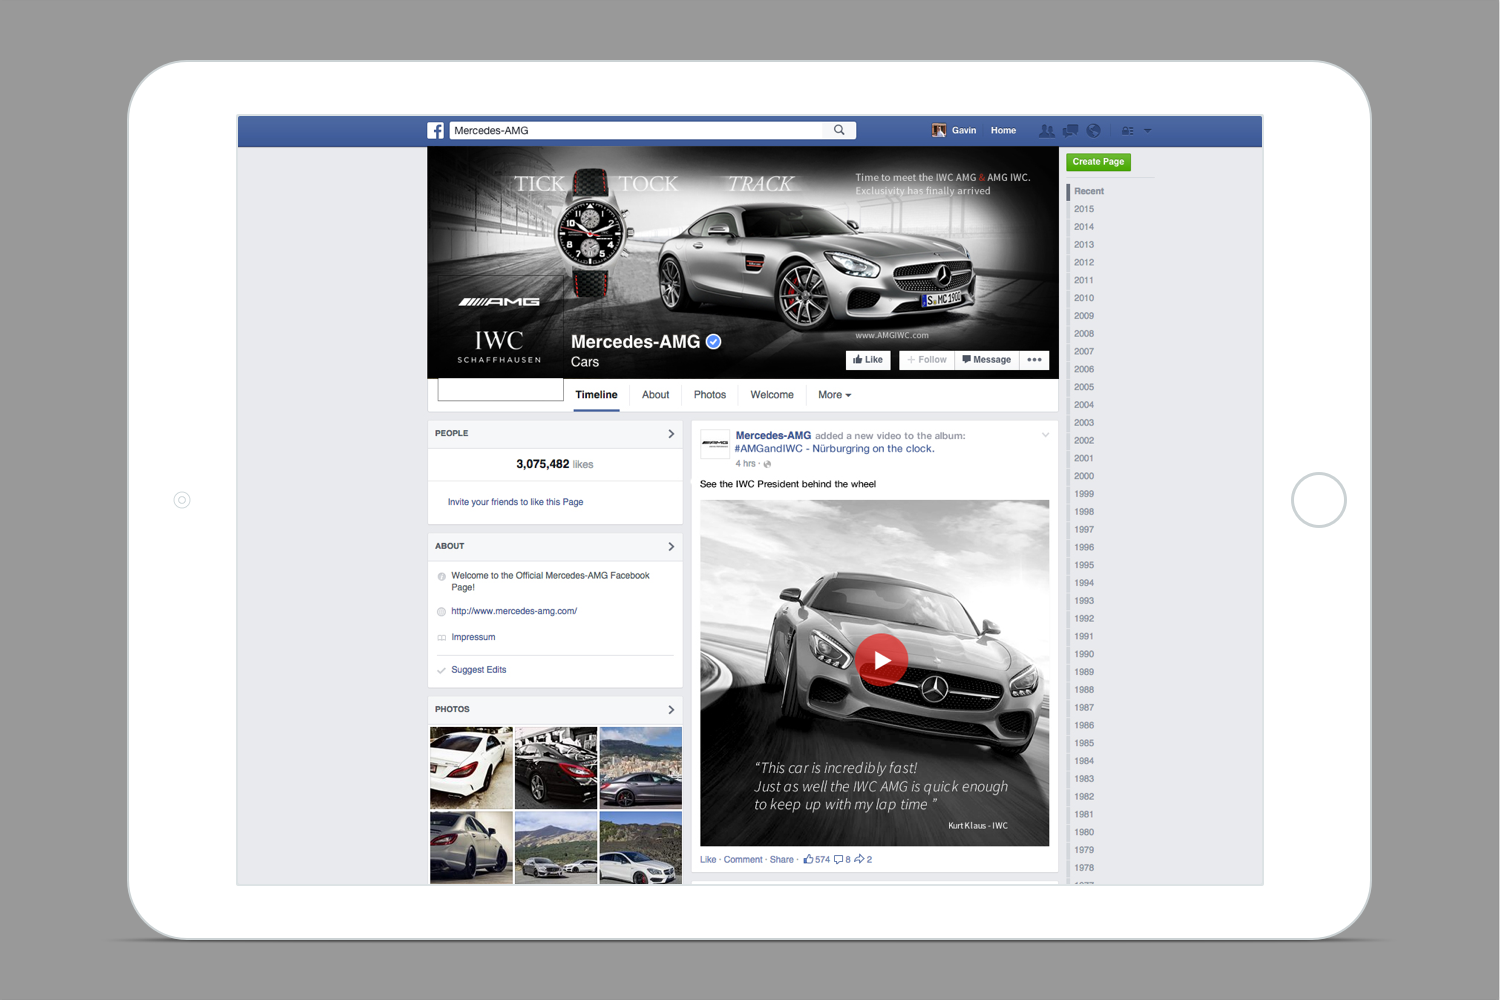
Task: Click Home in the top bar
Action: pos(1003,131)
